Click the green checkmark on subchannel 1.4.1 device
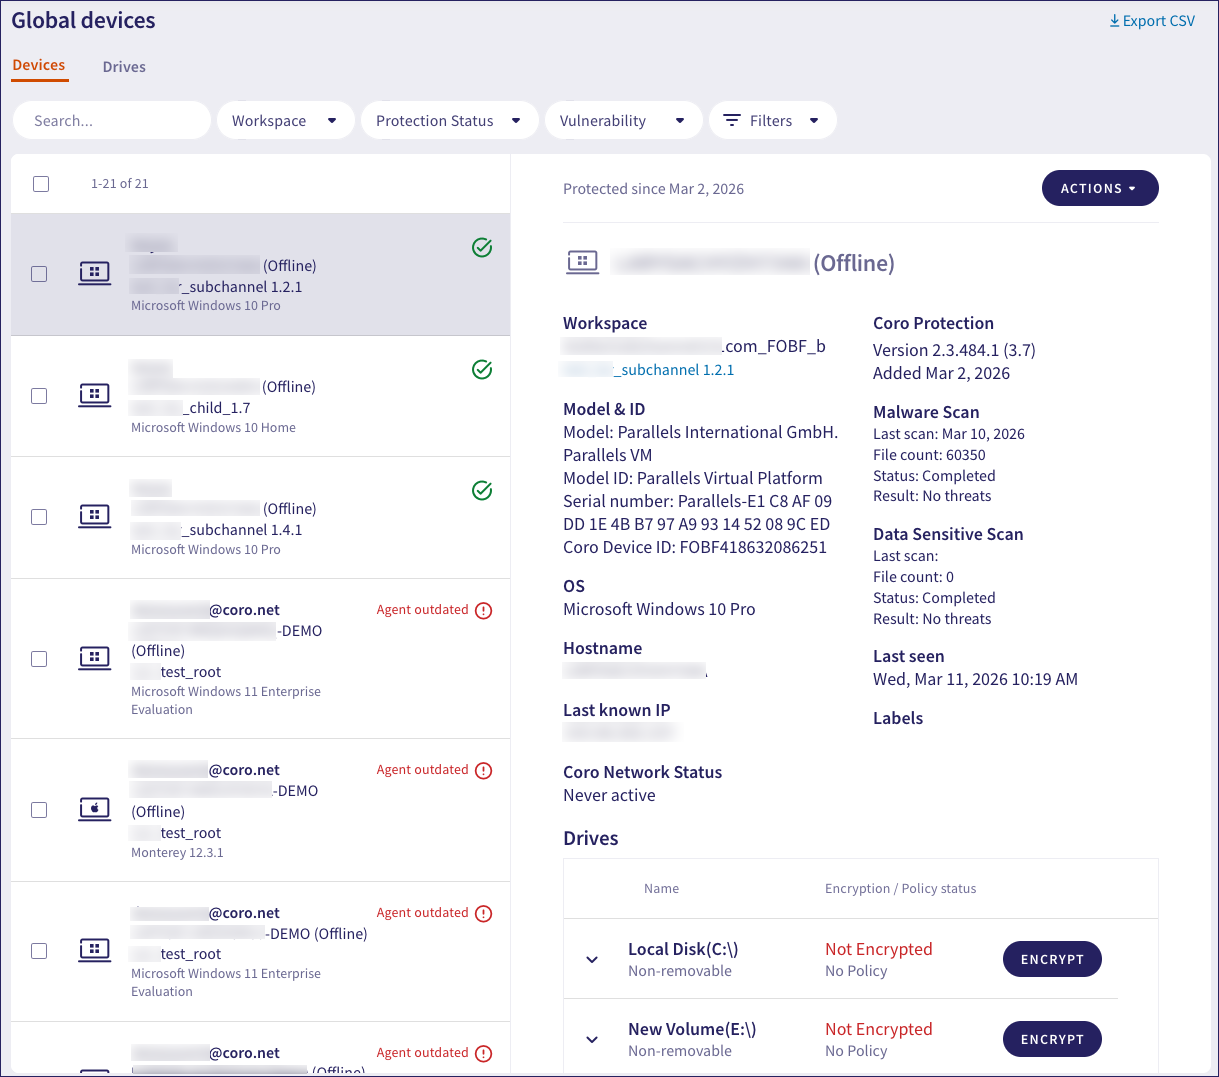 (x=482, y=490)
